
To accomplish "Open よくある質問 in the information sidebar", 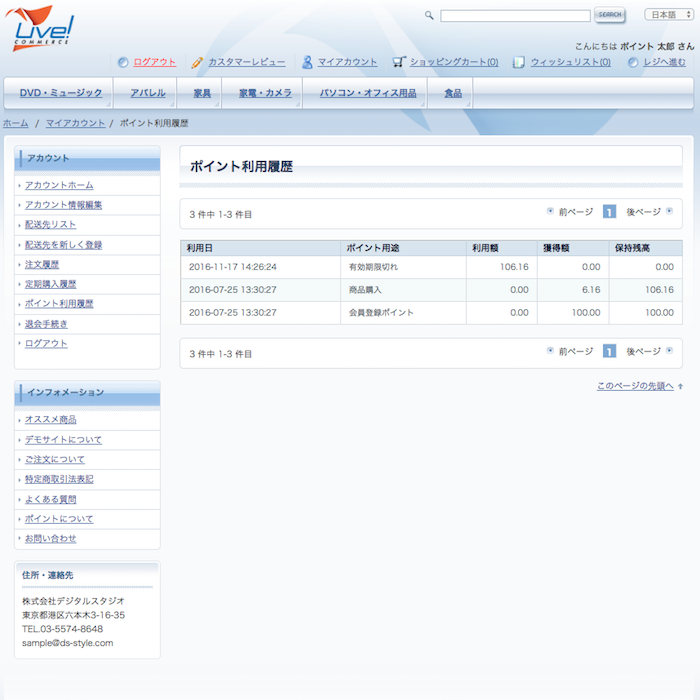I will pos(50,499).
